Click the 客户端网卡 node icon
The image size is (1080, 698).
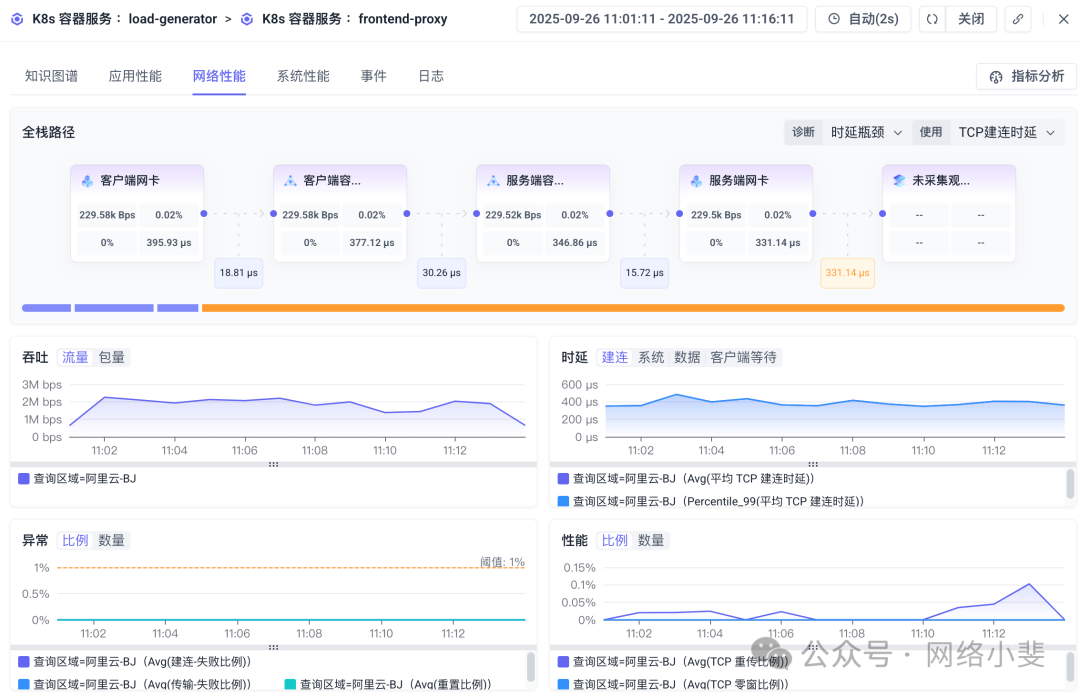pos(87,179)
